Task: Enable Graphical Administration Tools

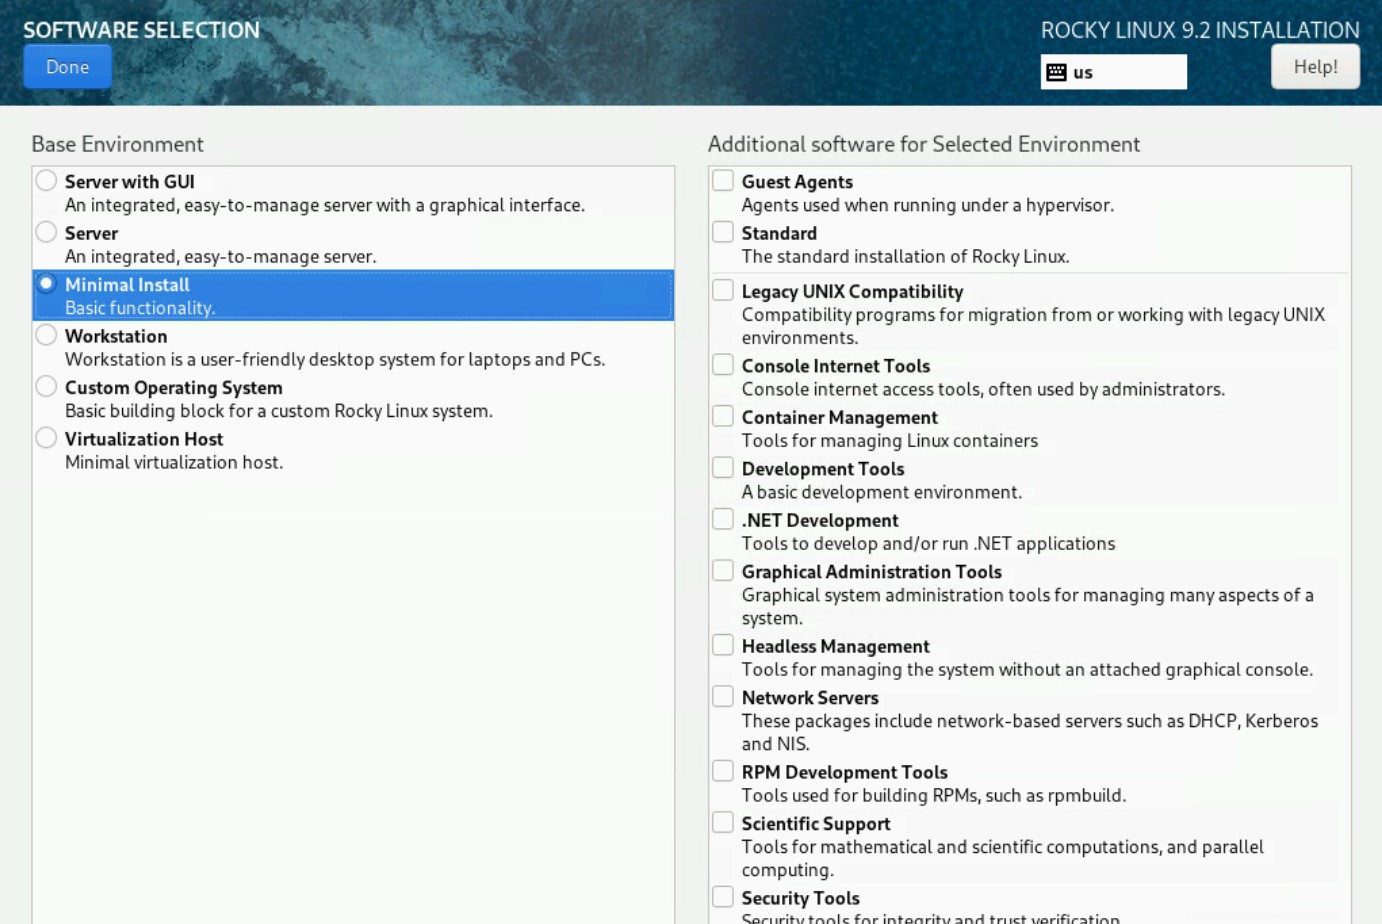Action: [x=723, y=569]
